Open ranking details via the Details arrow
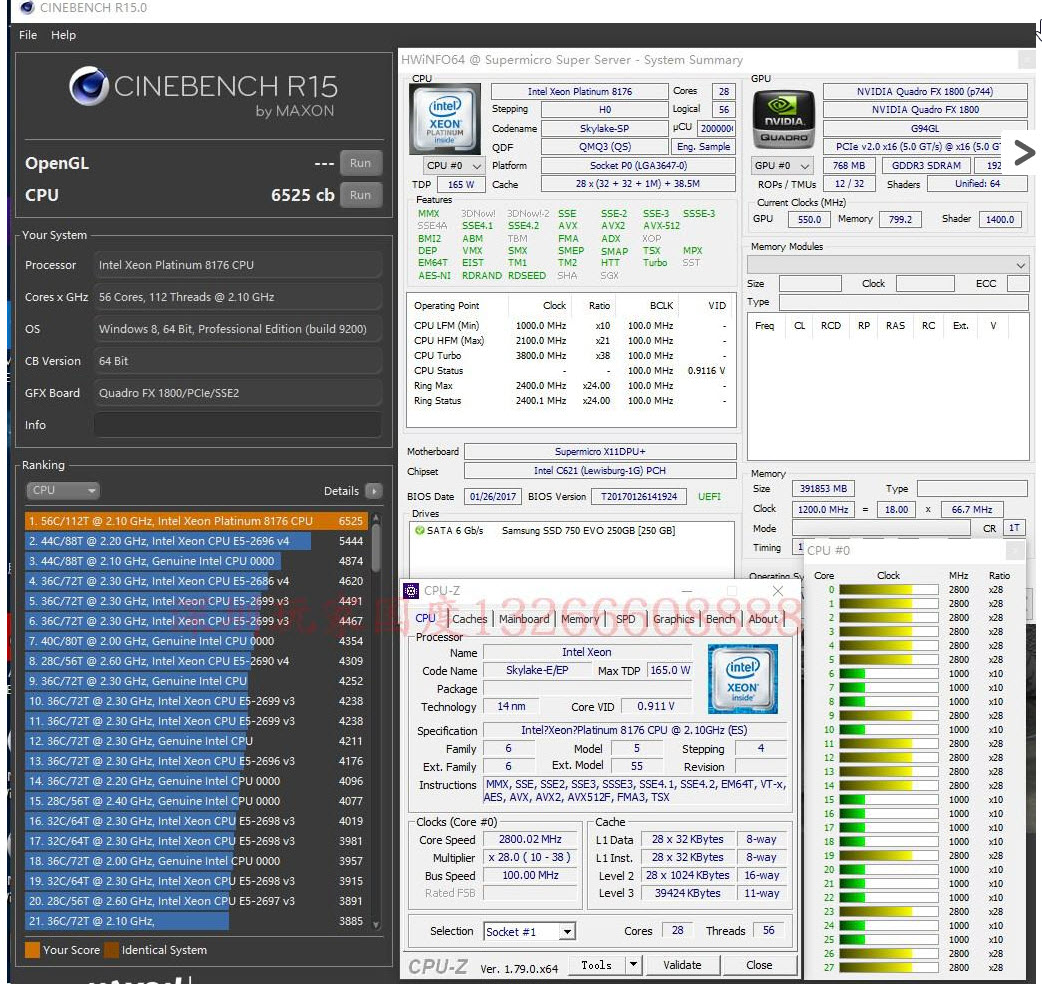The height and width of the screenshot is (993, 1042). point(372,491)
